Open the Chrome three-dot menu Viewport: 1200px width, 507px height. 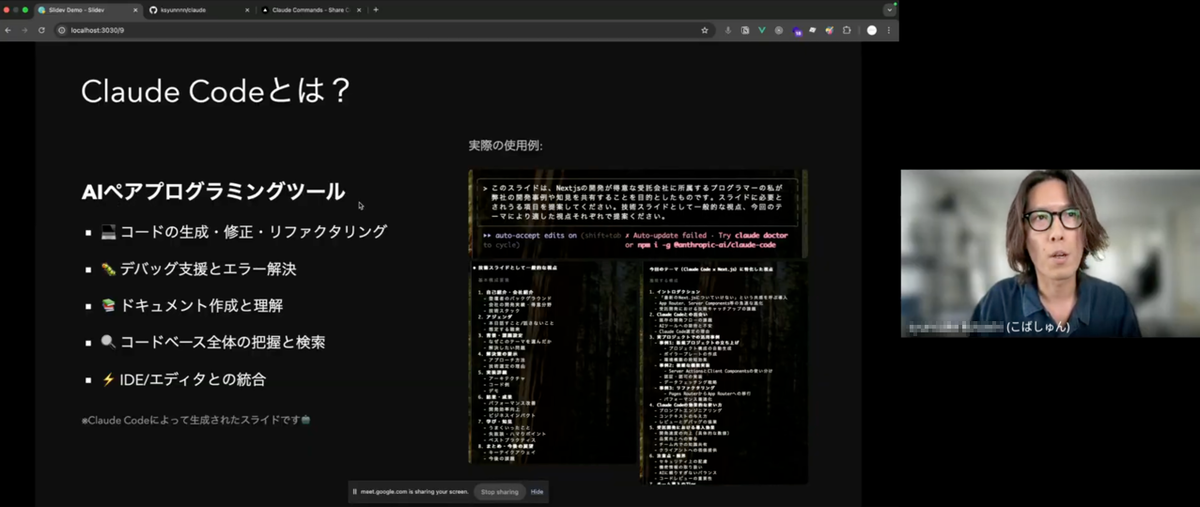pyautogui.click(x=889, y=30)
